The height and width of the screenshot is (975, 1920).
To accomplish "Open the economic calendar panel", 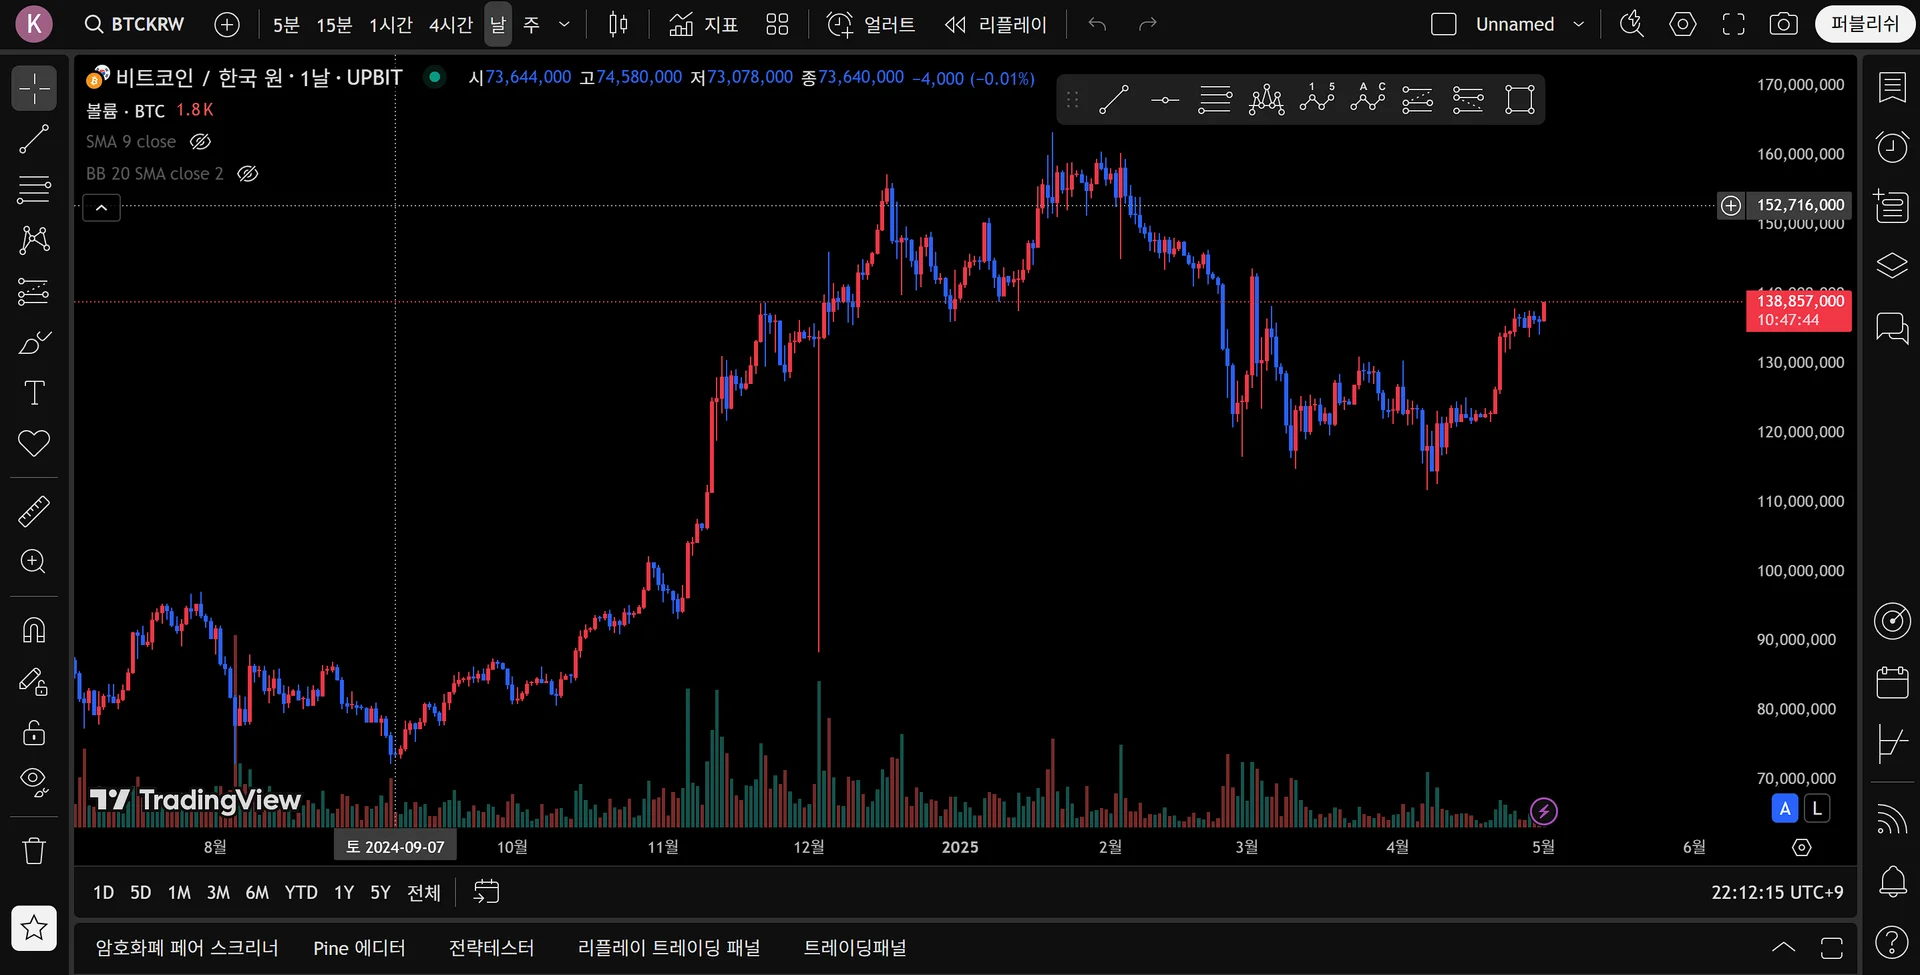I will tap(1892, 682).
